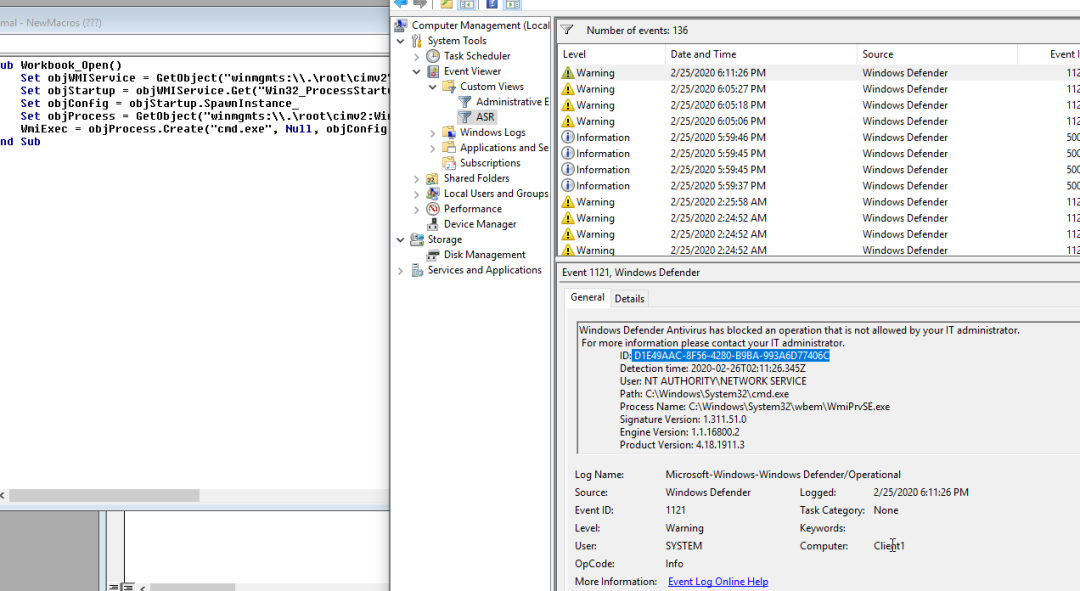This screenshot has height=591, width=1080.
Task: Switch to the Details tab
Action: point(629,298)
